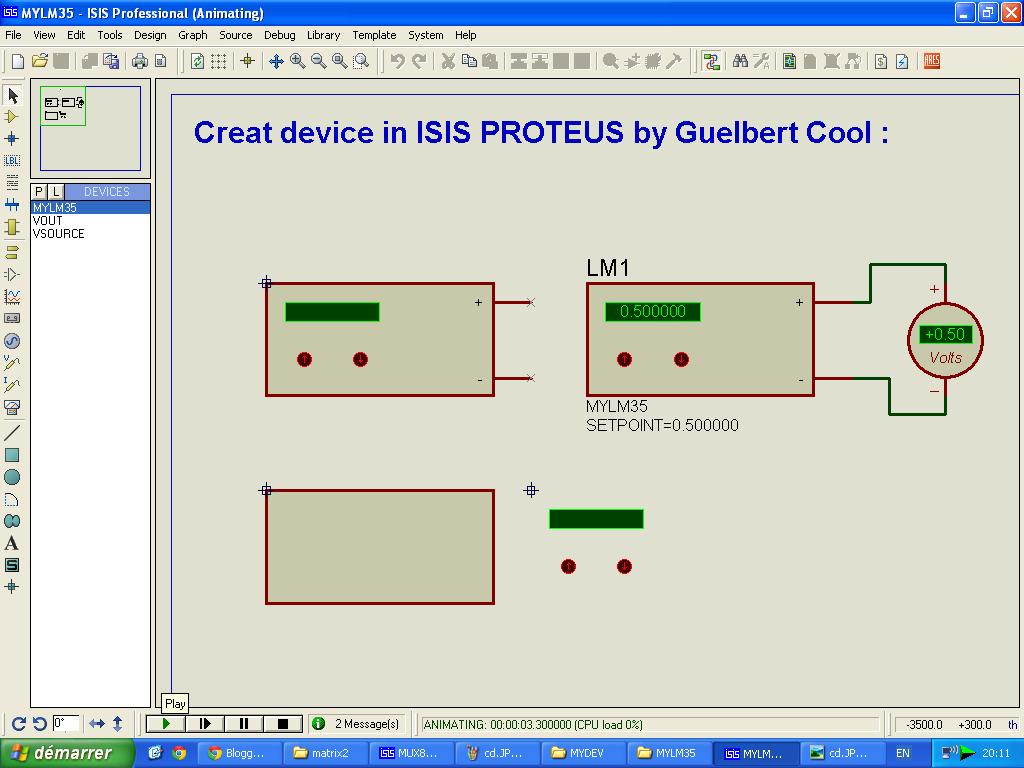Select VOUT in the devices list
Screen dimensions: 1024x768
coord(91,221)
